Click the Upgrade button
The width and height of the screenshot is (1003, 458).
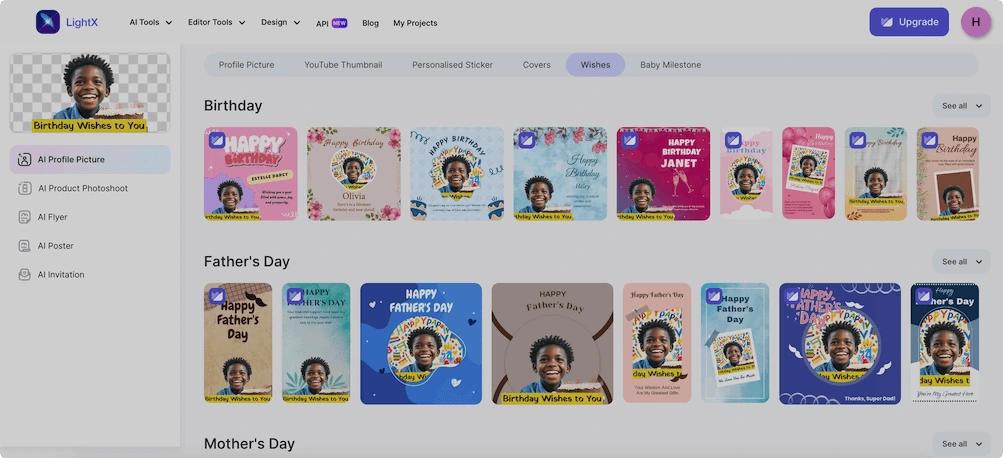click(908, 22)
